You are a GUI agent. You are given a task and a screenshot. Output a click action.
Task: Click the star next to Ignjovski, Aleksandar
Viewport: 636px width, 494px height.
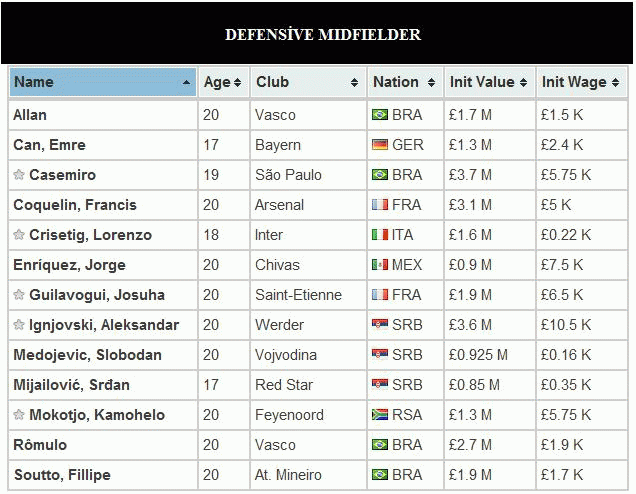(19, 324)
